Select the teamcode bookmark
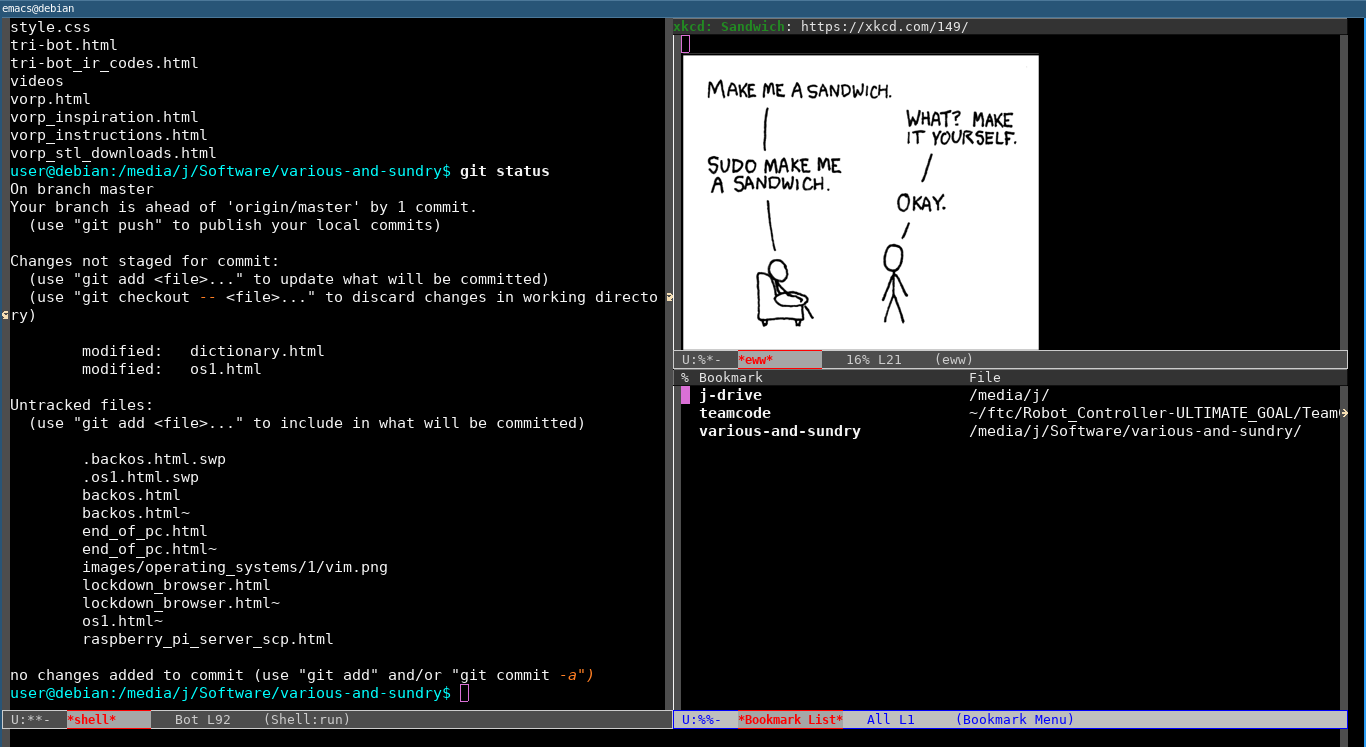This screenshot has width=1366, height=747. coord(735,413)
